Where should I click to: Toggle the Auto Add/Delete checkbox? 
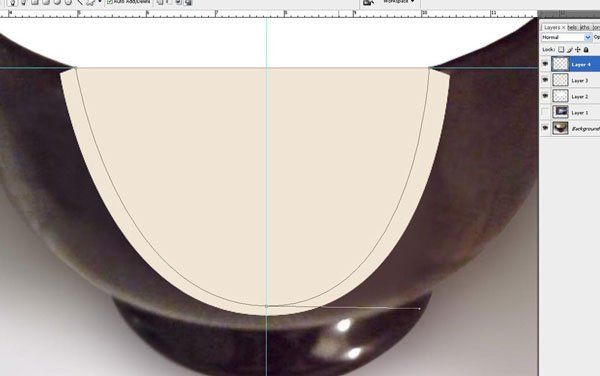click(110, 2)
